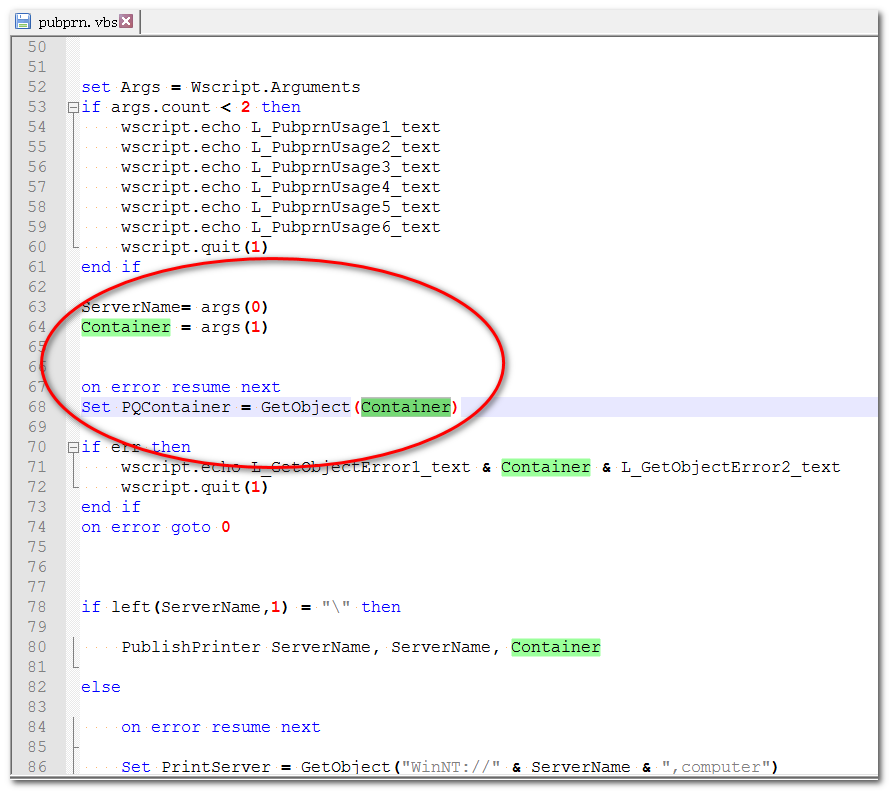The image size is (889, 791).
Task: Click 'PrintServer' on line 86
Action: 216,767
